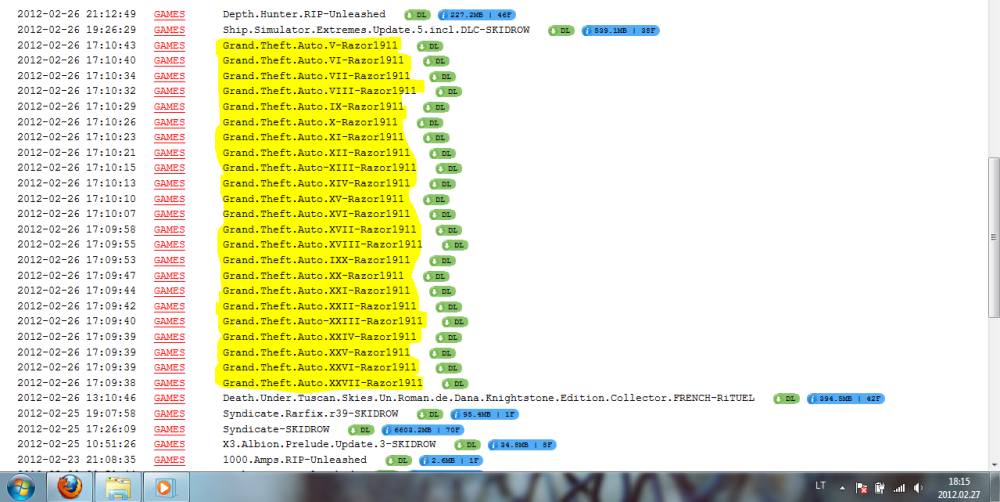
Task: Click DL badge for Grand.Theft.Auto.XI-Razor1911
Action: click(436, 138)
